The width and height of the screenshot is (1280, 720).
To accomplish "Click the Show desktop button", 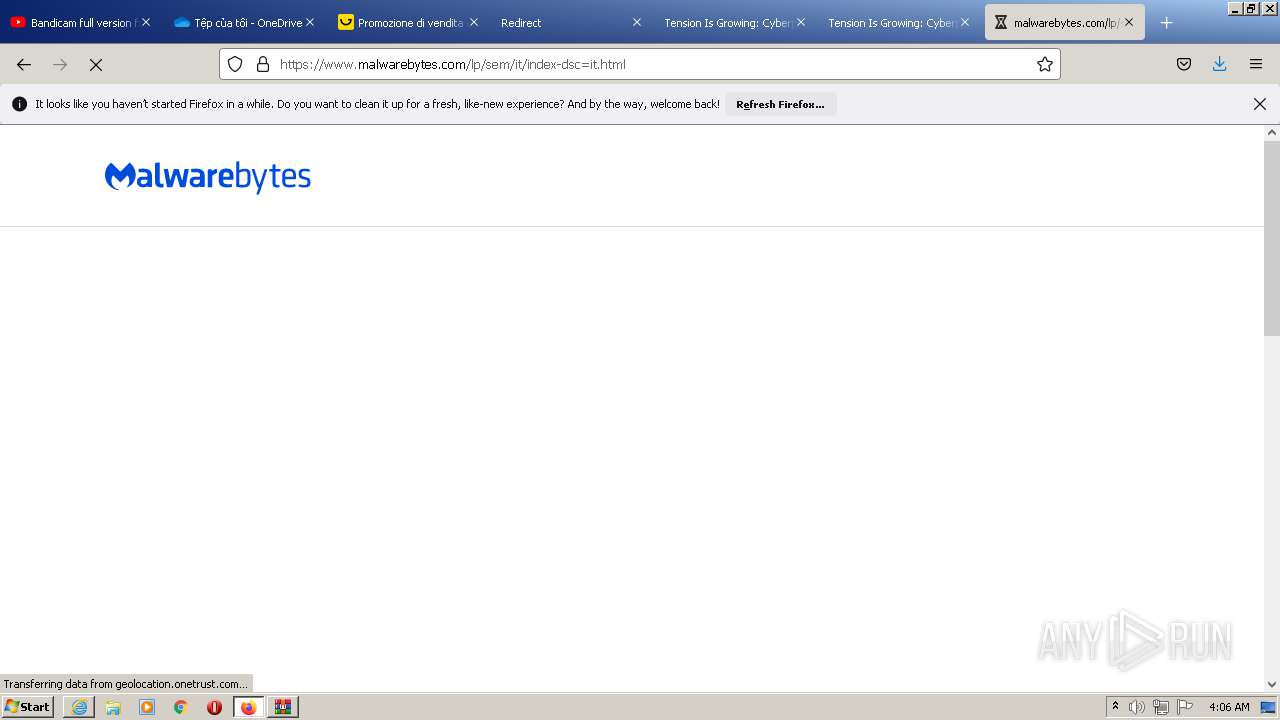I will (x=1269, y=707).
